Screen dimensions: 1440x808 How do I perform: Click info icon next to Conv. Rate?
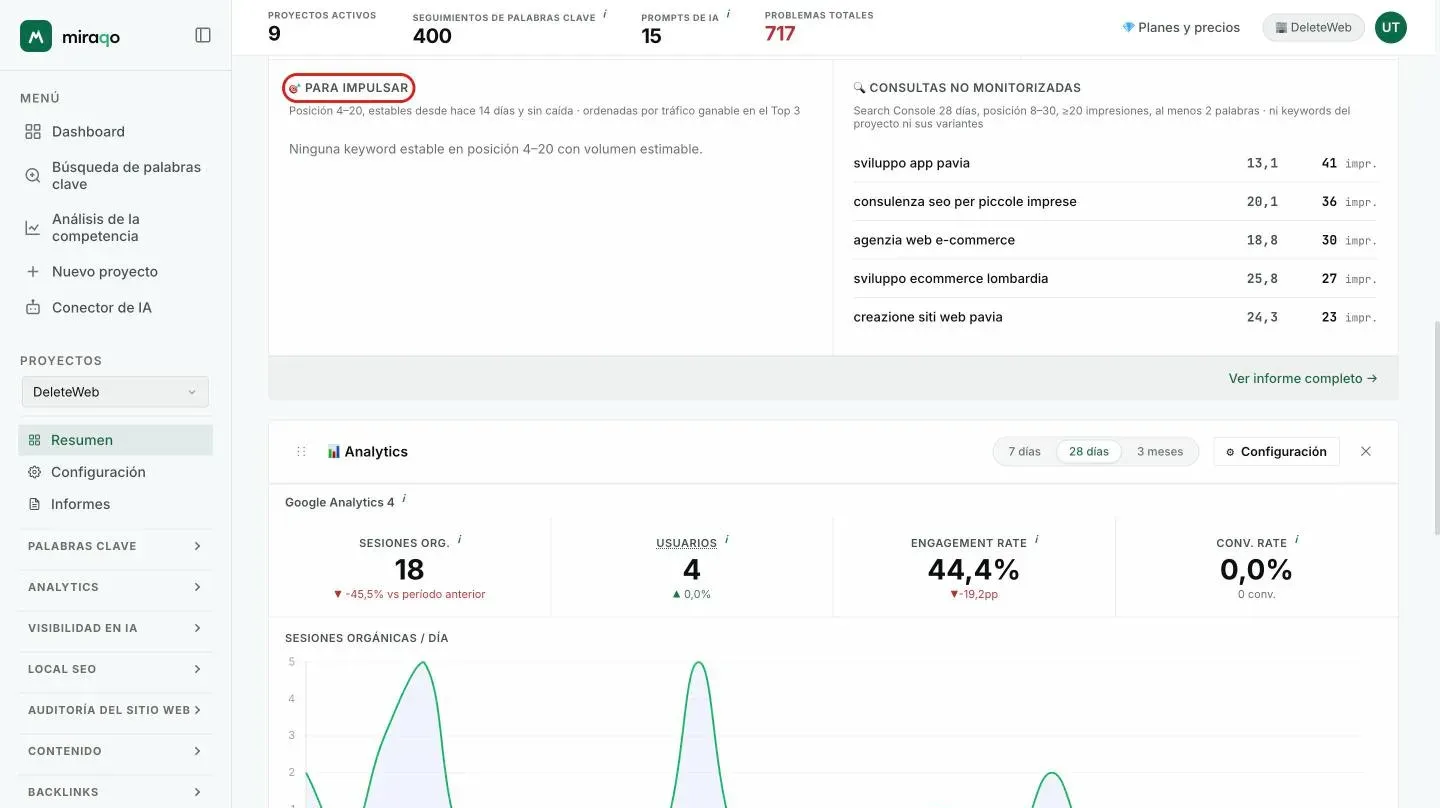(x=1296, y=540)
